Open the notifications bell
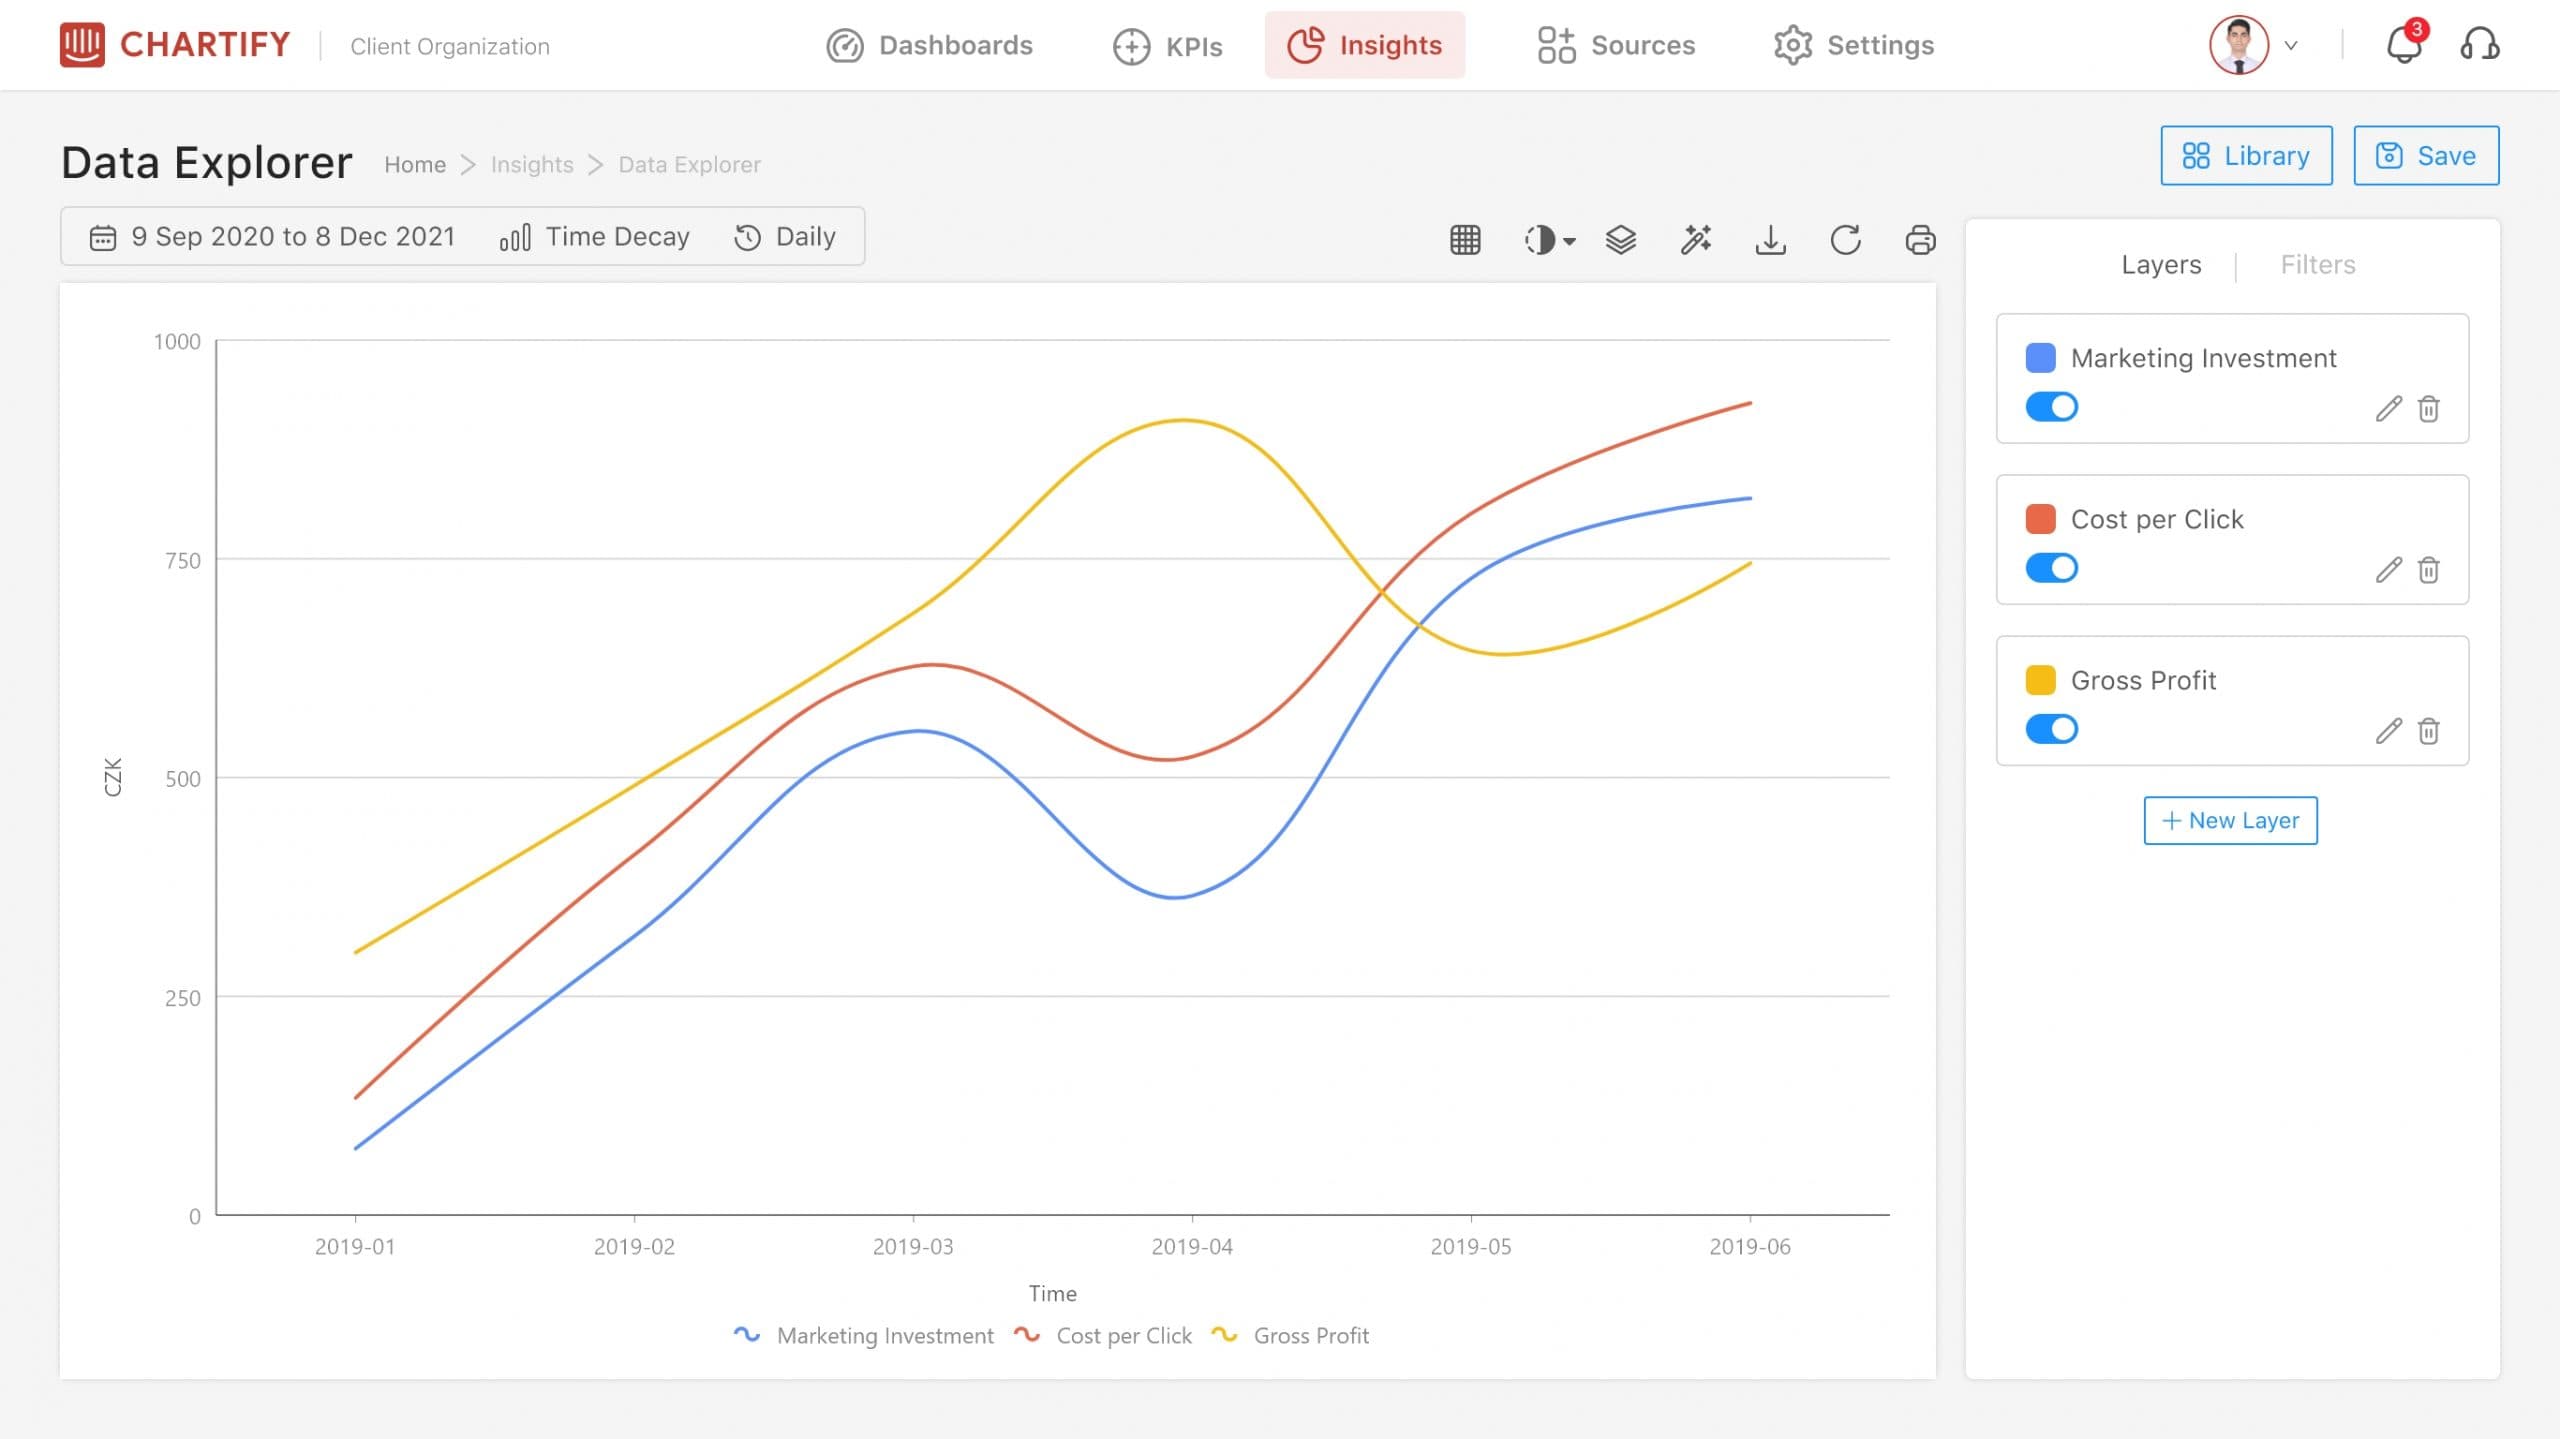The height and width of the screenshot is (1439, 2560). point(2404,45)
